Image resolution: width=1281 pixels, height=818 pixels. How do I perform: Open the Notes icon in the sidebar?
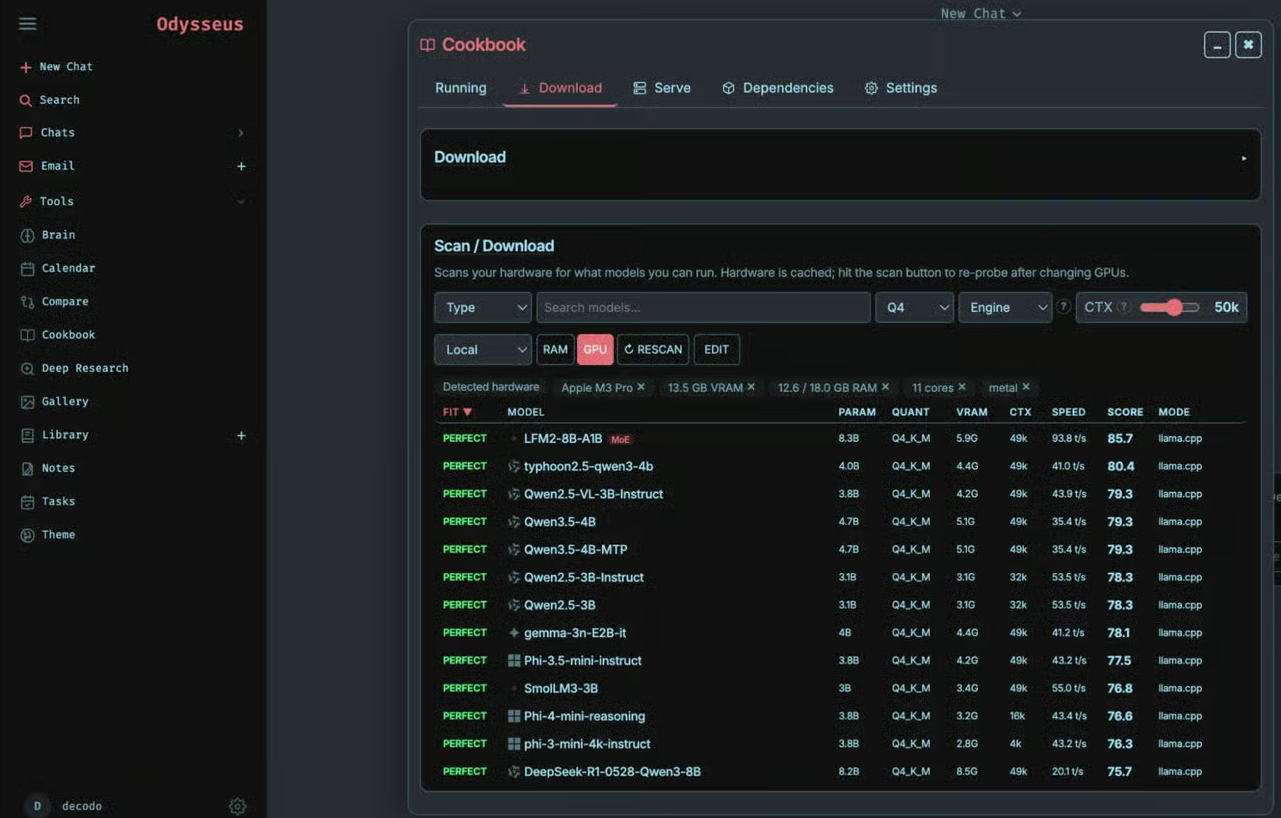click(27, 469)
